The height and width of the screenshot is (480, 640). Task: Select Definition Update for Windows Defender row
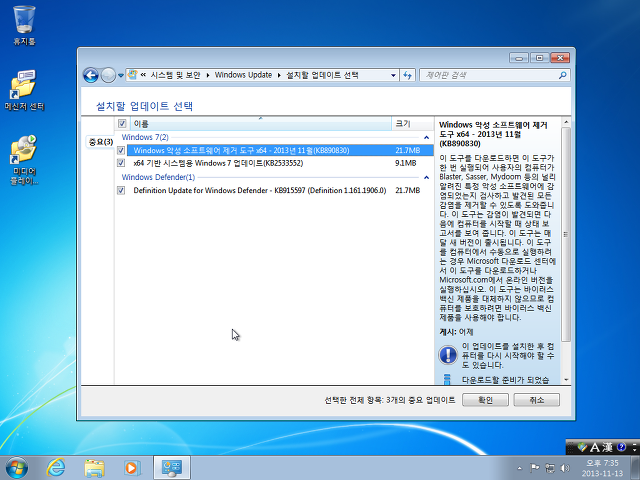tap(260, 191)
